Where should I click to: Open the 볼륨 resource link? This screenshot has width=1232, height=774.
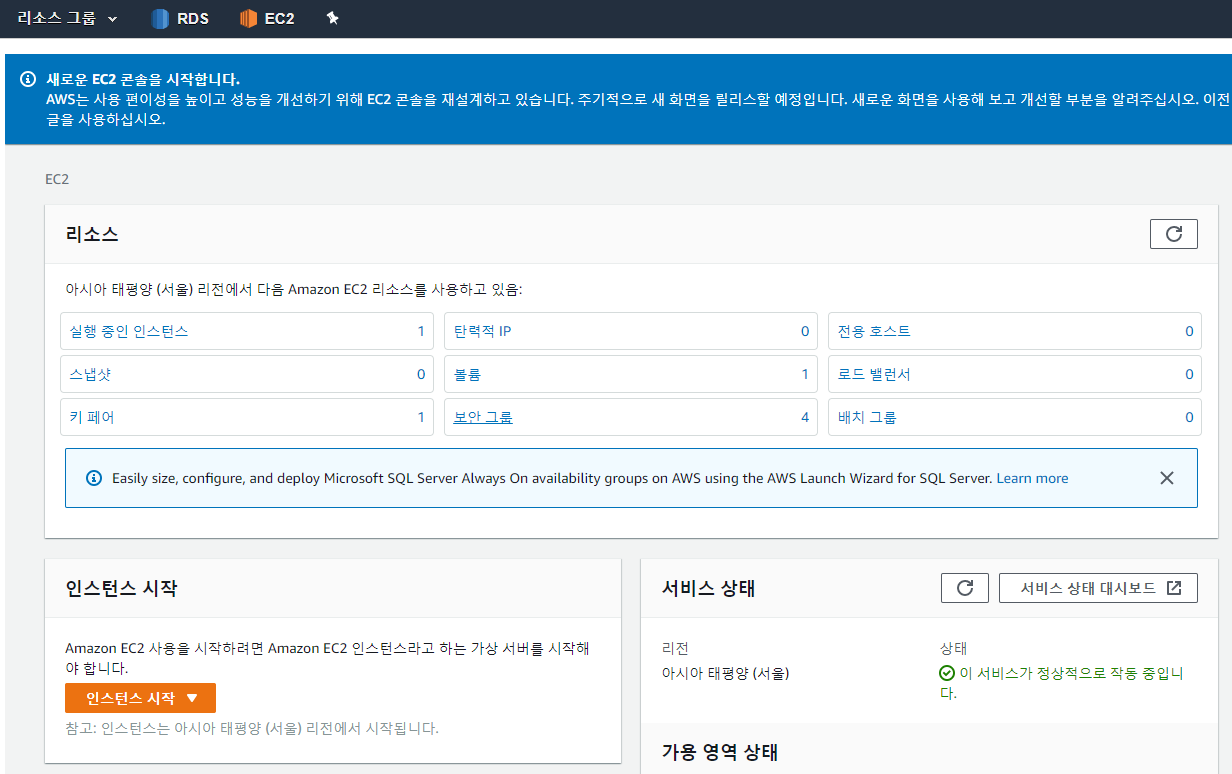467,374
